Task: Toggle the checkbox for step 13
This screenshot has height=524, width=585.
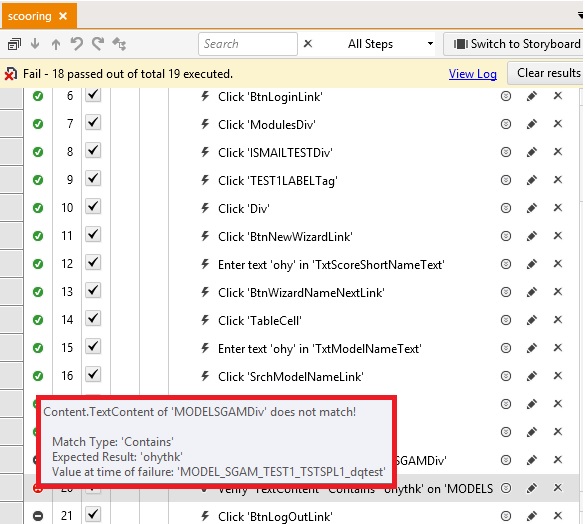Action: (93, 291)
